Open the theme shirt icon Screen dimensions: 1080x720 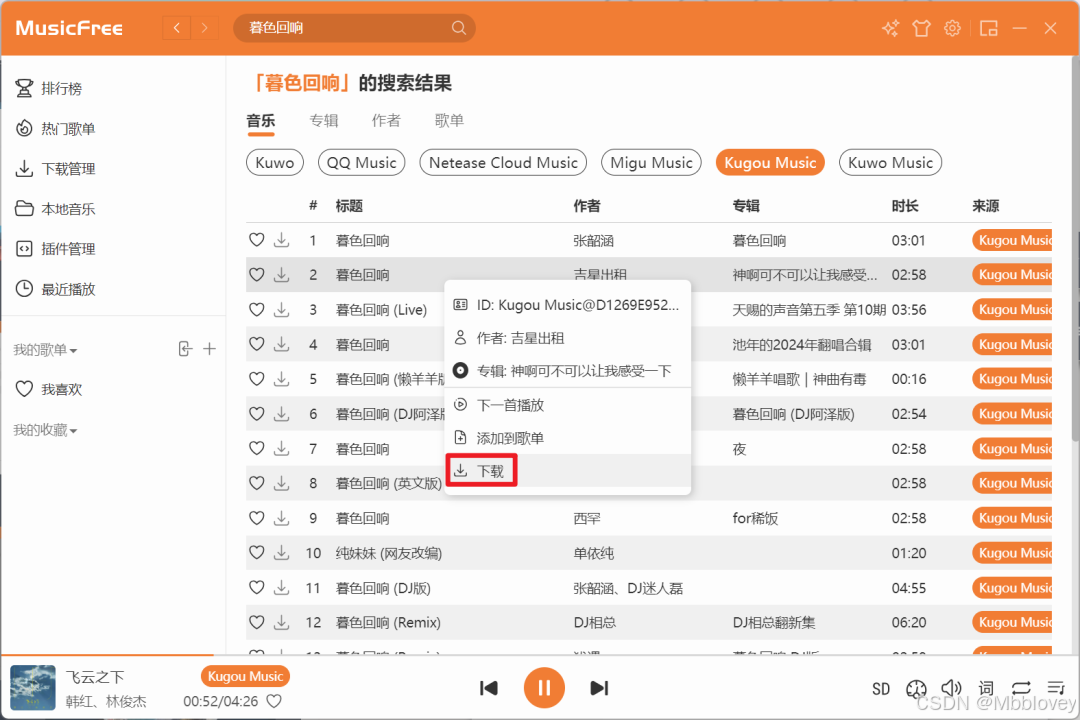[921, 28]
